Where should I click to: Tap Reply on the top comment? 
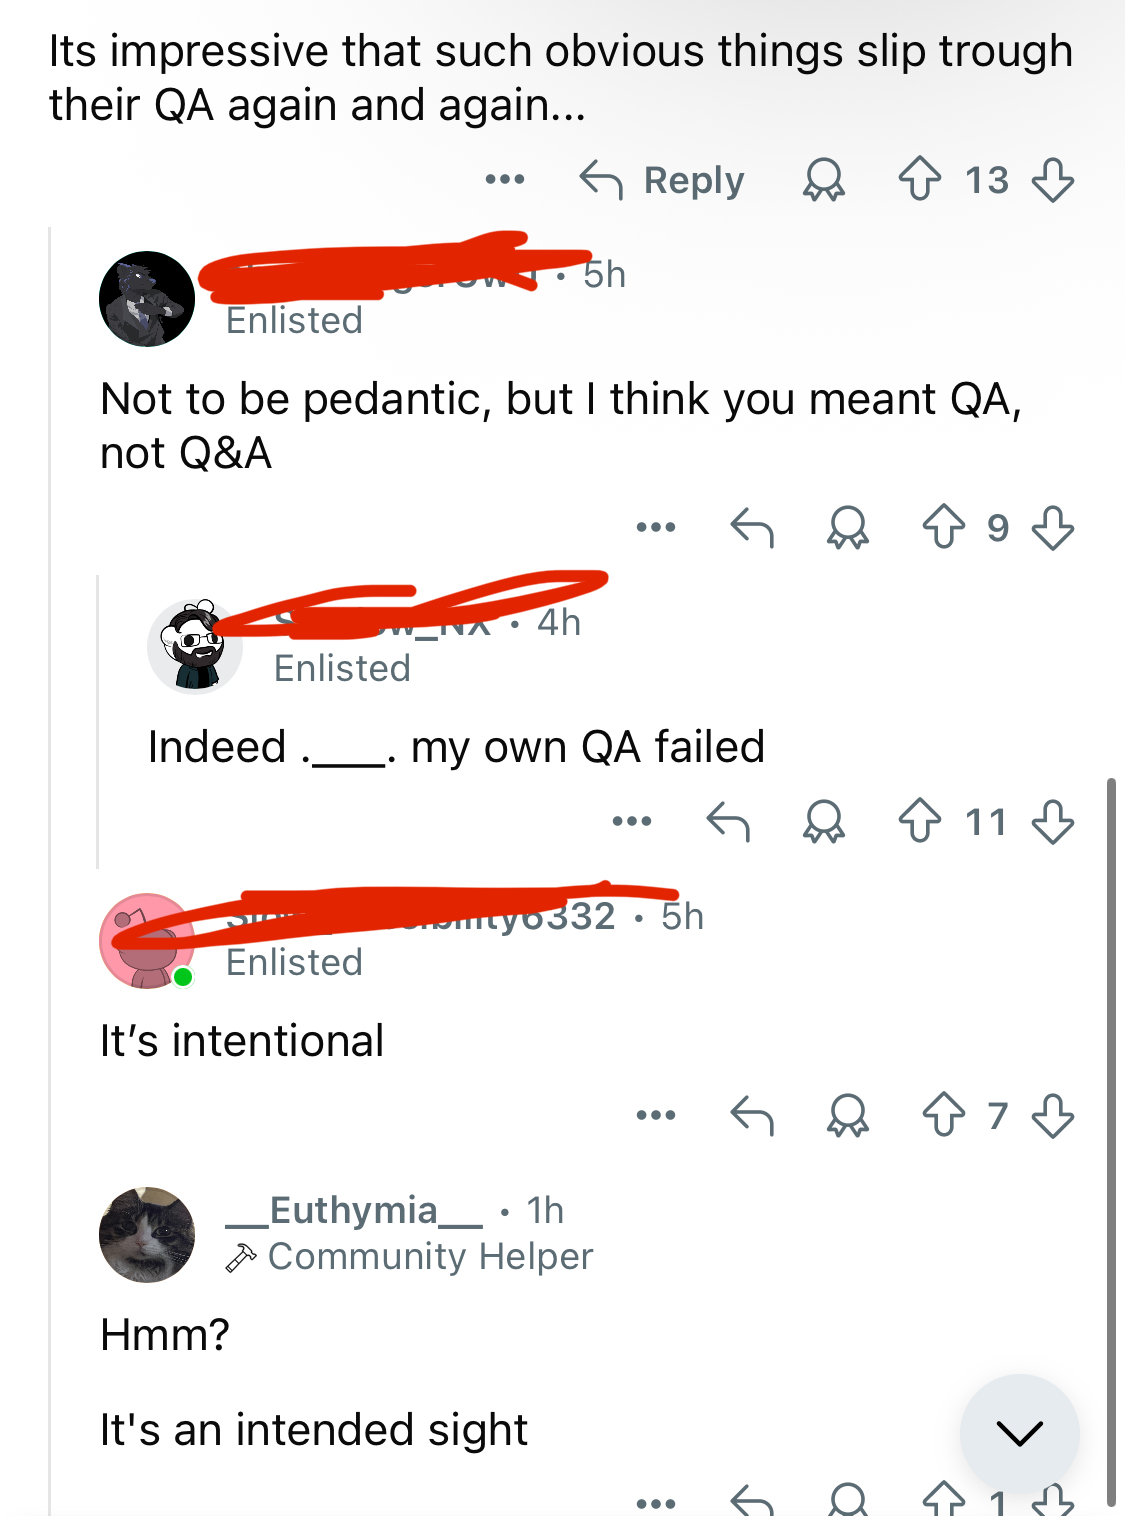[x=663, y=180]
